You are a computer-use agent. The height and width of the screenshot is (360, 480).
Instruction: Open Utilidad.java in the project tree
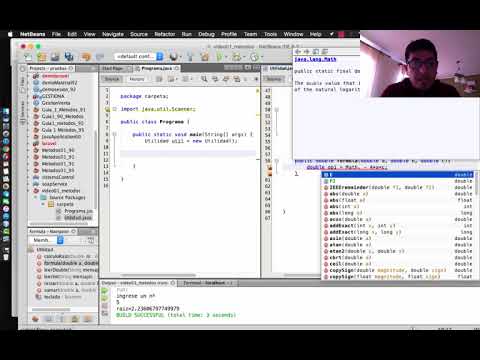click(x=78, y=218)
